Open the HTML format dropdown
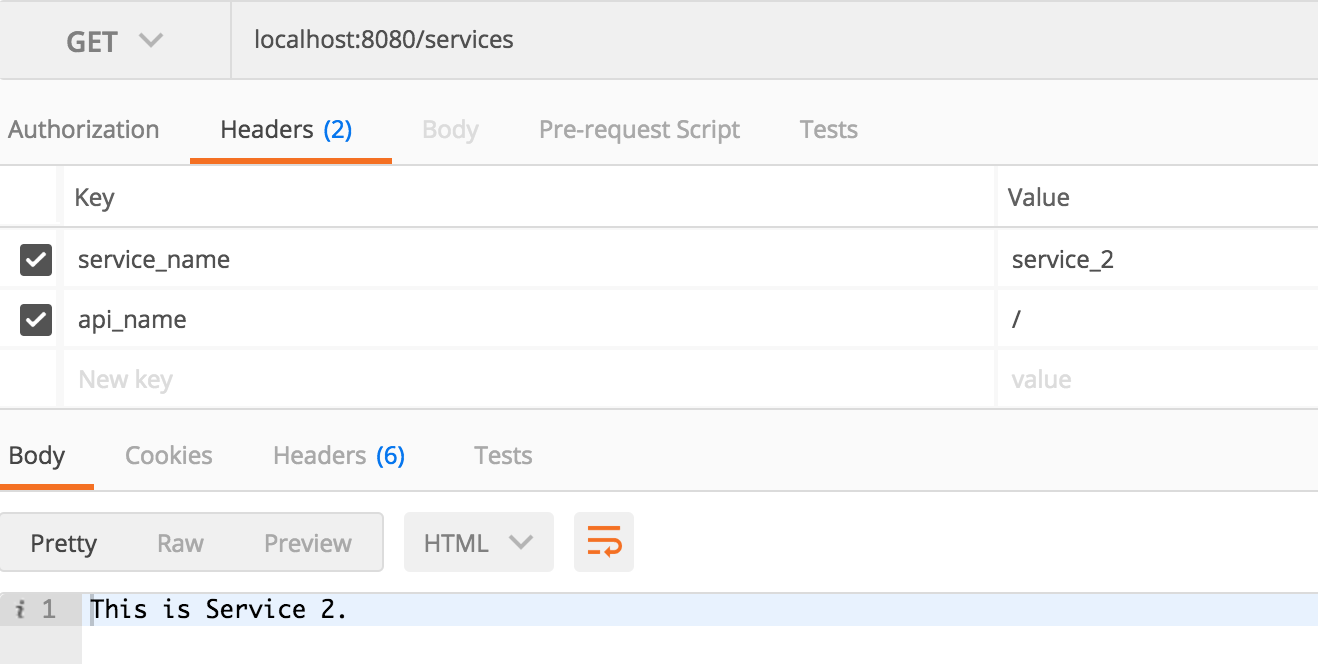This screenshot has width=1318, height=664. click(478, 543)
